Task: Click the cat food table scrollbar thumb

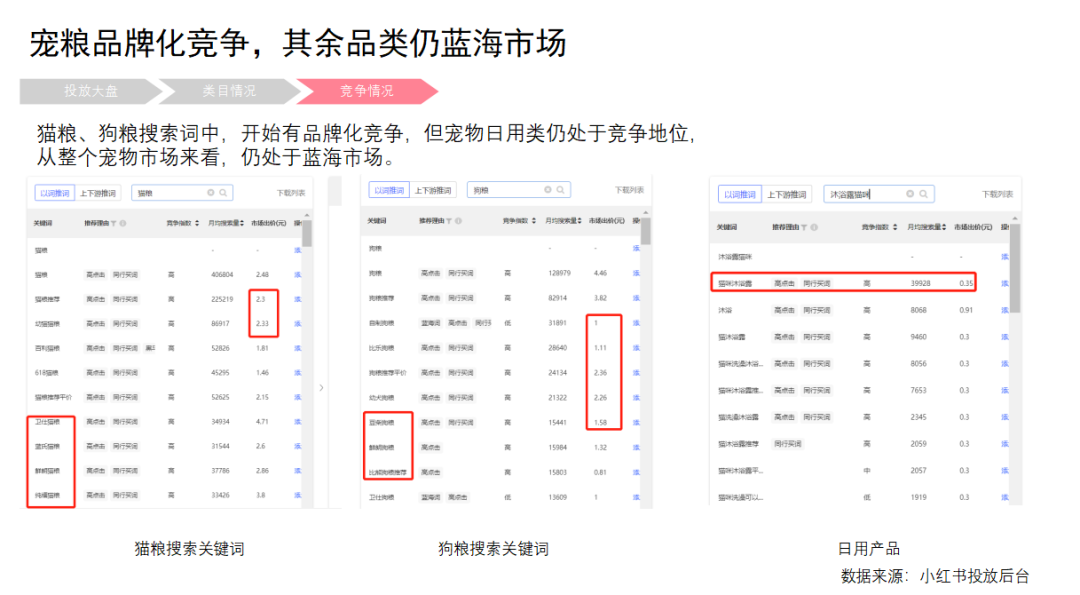Action: 307,233
